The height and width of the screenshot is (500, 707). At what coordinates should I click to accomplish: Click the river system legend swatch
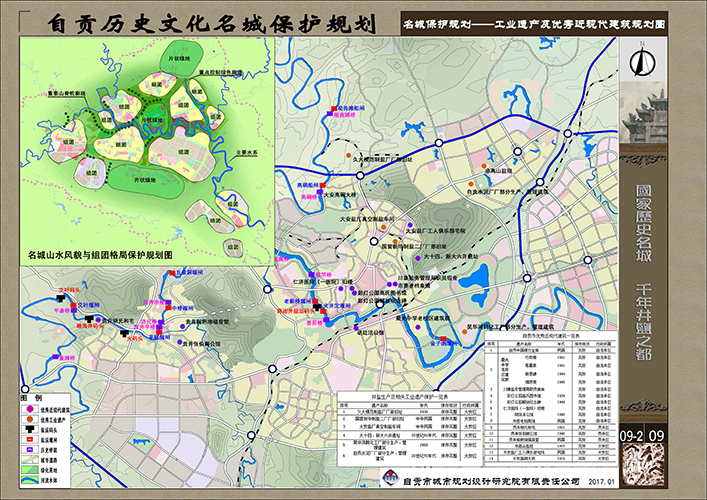tap(30, 480)
